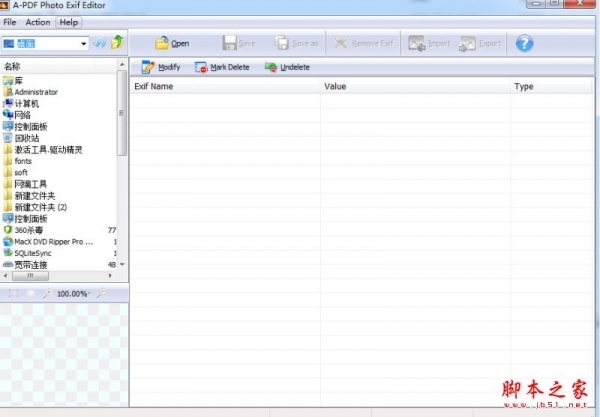Open the Help menu

(x=68, y=22)
